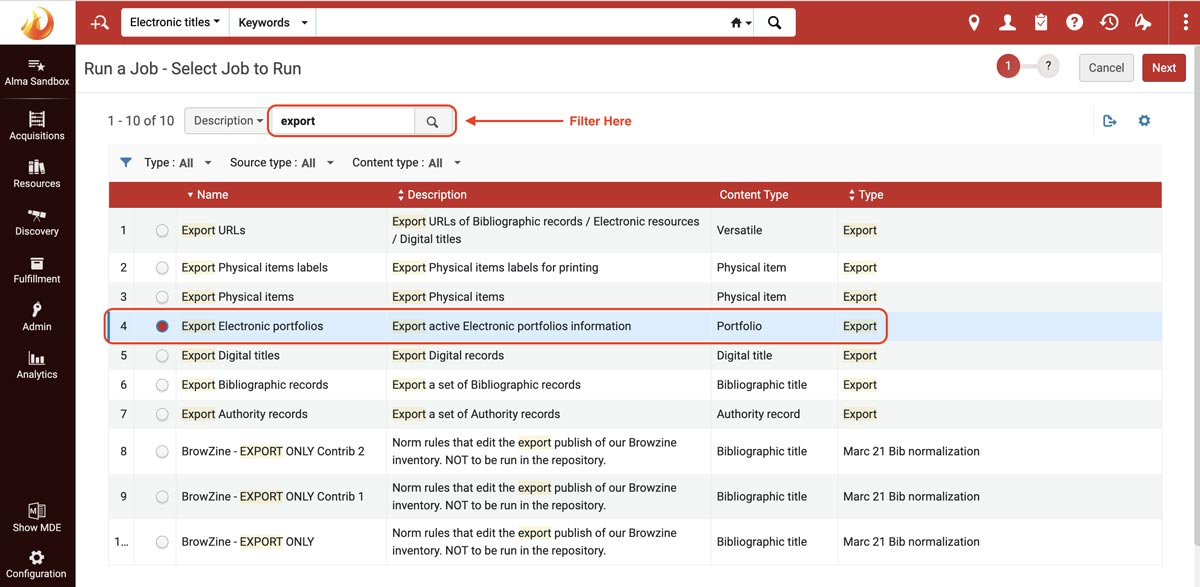Select Export Physical items labels radio button
Image resolution: width=1200 pixels, height=587 pixels.
(162, 268)
